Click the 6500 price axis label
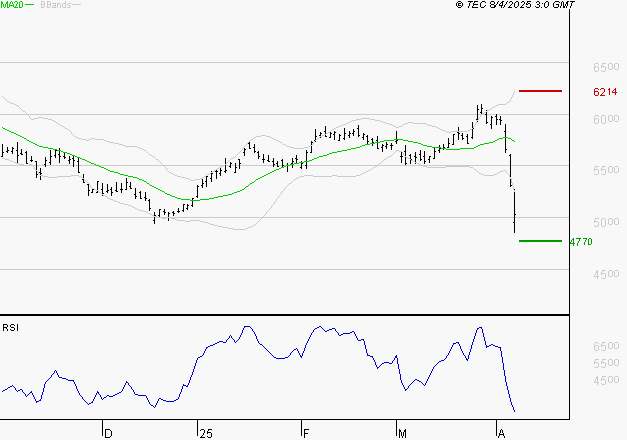 coord(606,67)
